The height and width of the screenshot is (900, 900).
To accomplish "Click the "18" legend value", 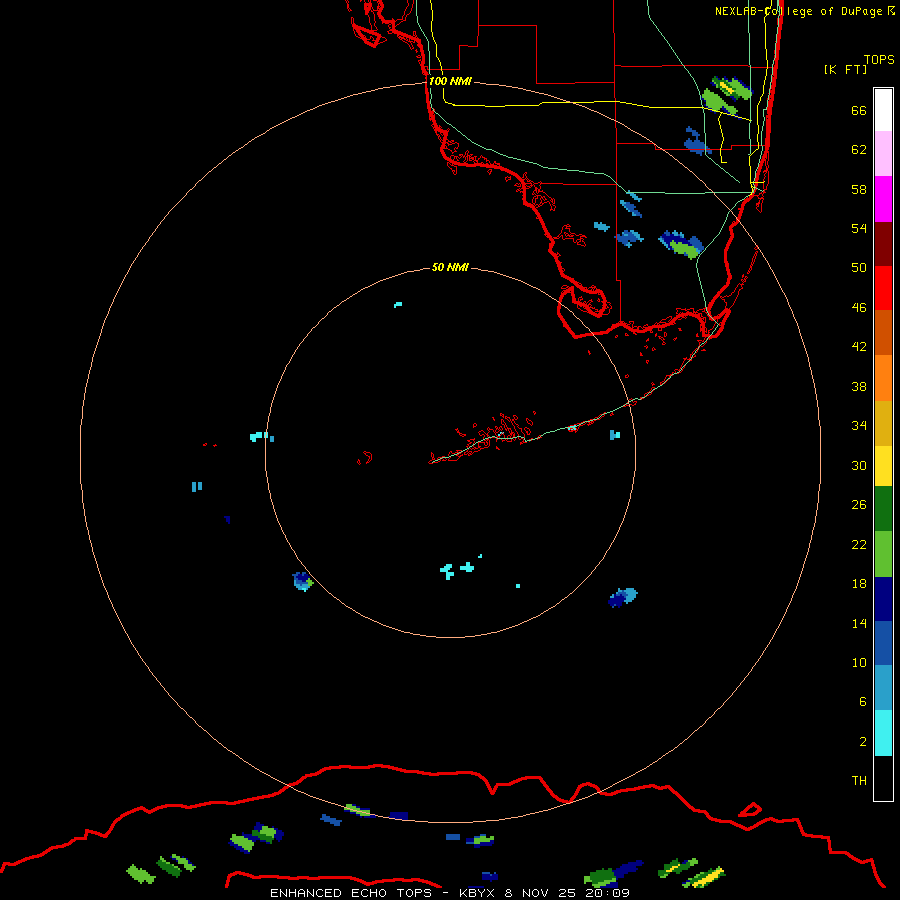I will (x=859, y=584).
